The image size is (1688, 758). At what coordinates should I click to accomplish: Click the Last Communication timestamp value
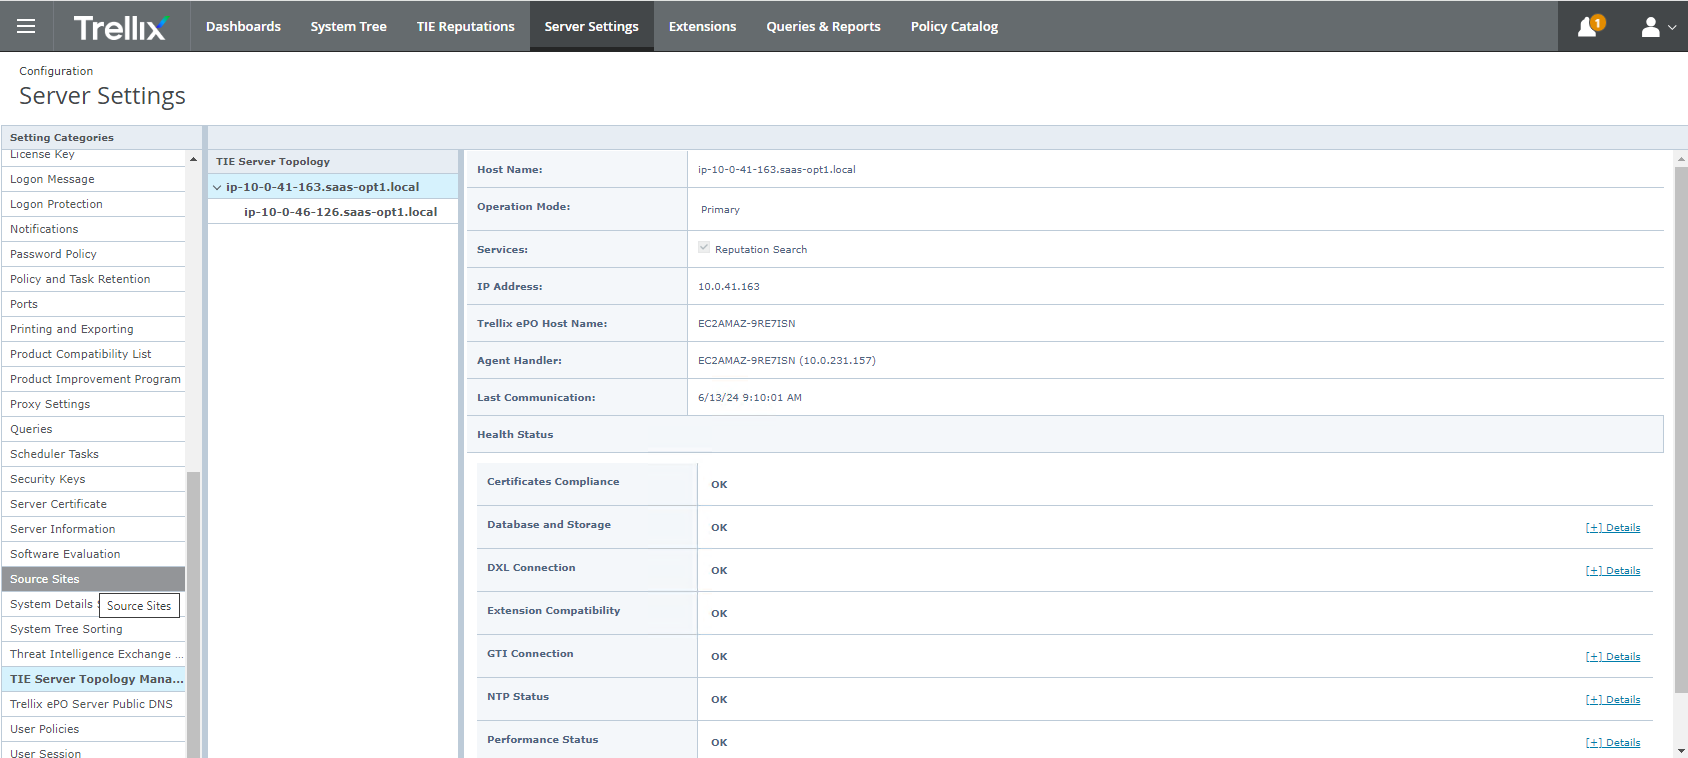pyautogui.click(x=750, y=398)
